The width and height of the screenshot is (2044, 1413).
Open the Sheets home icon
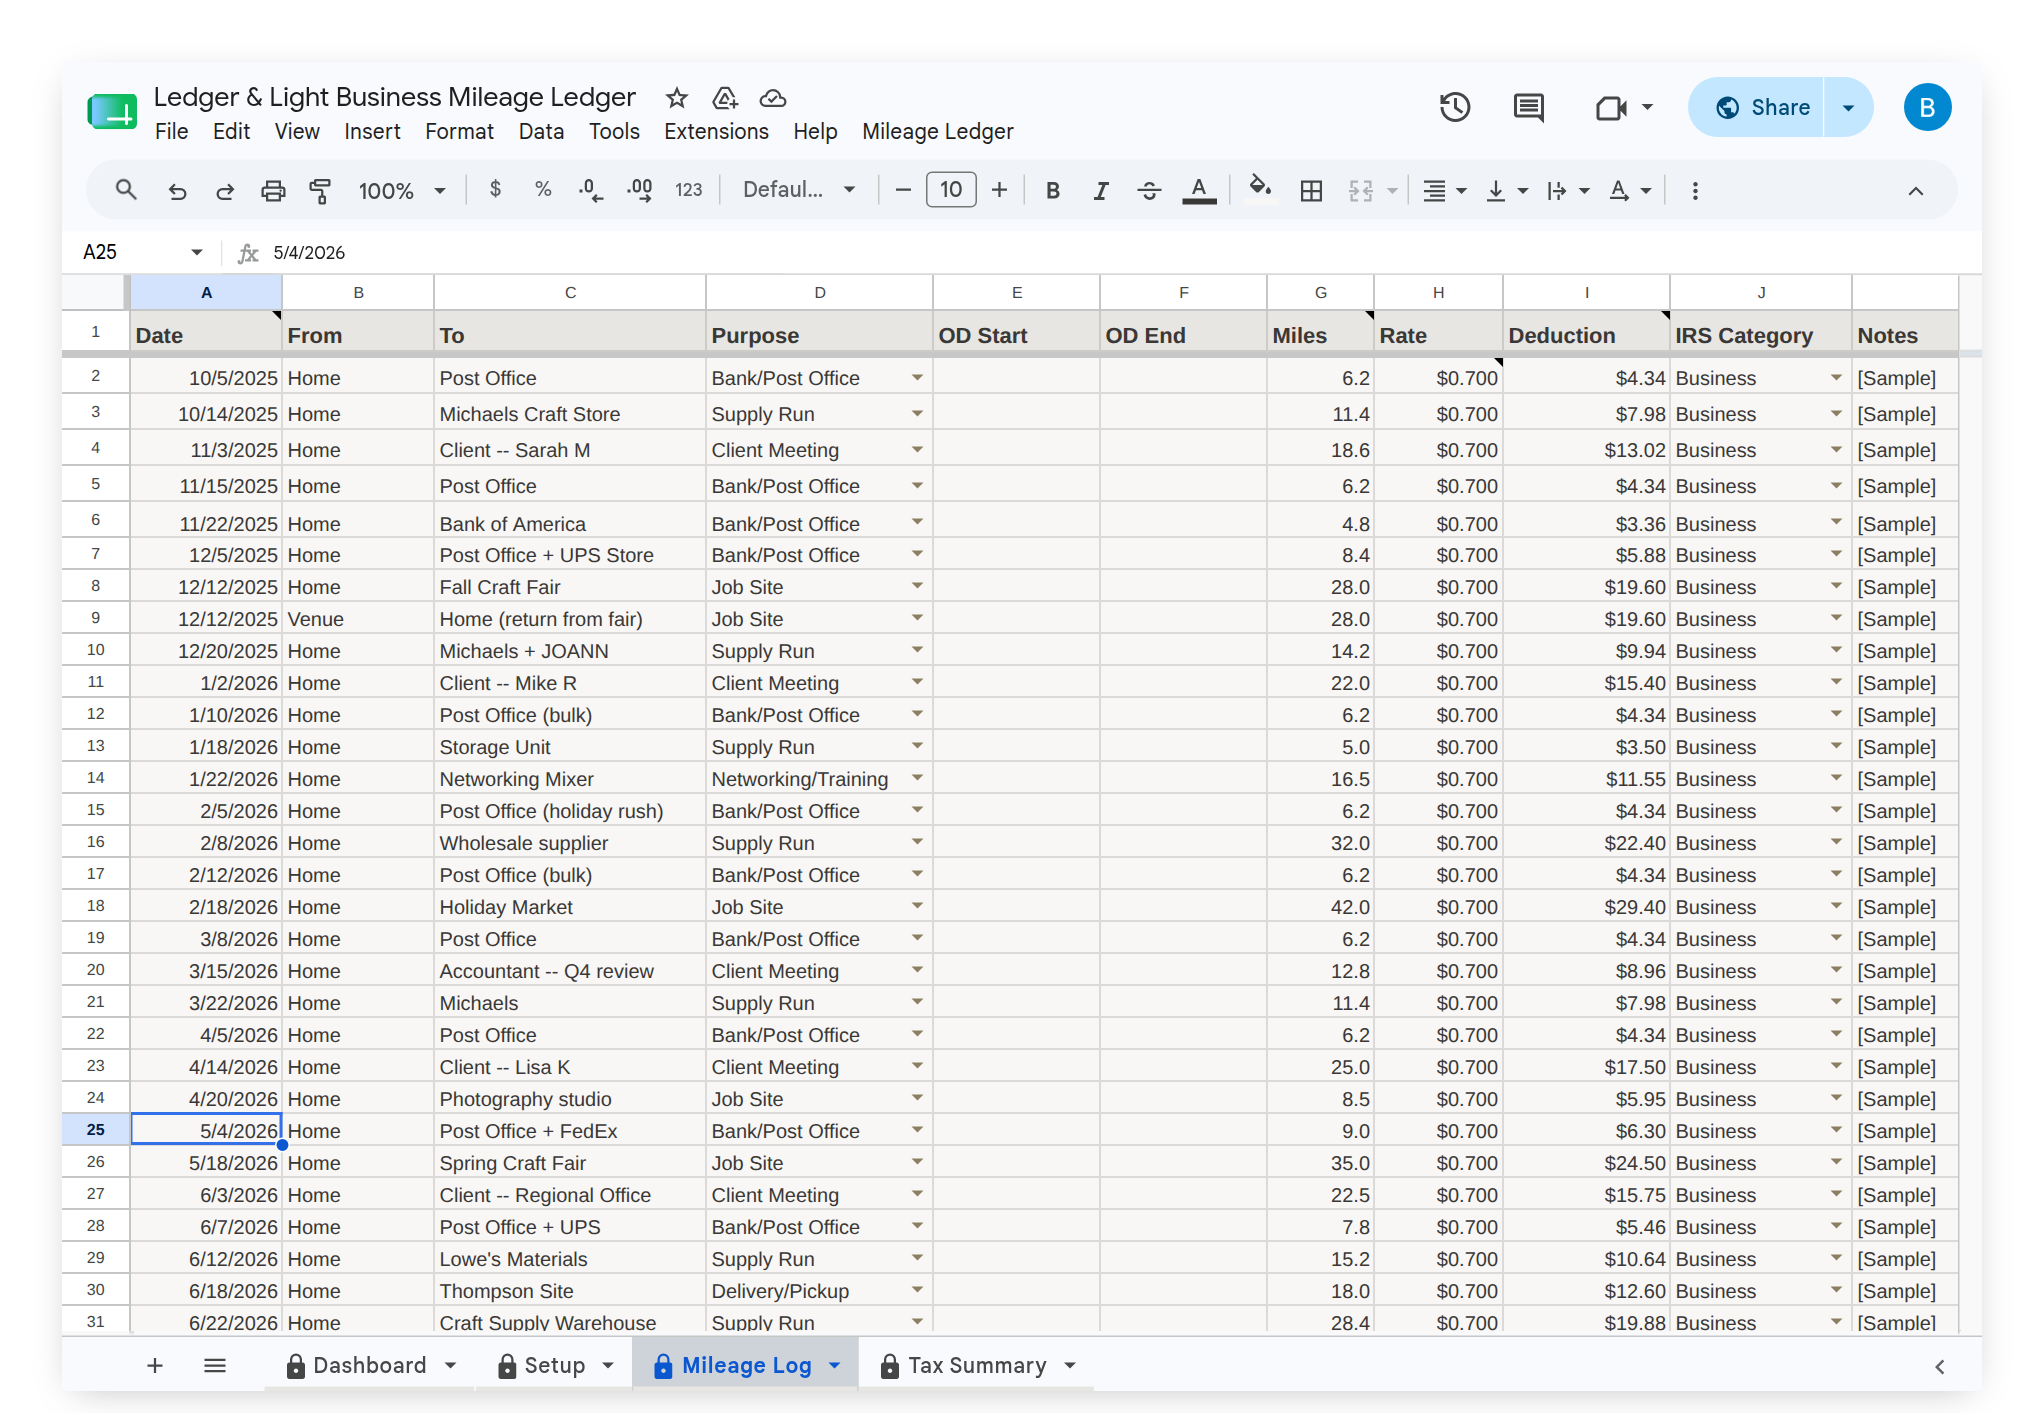(112, 110)
